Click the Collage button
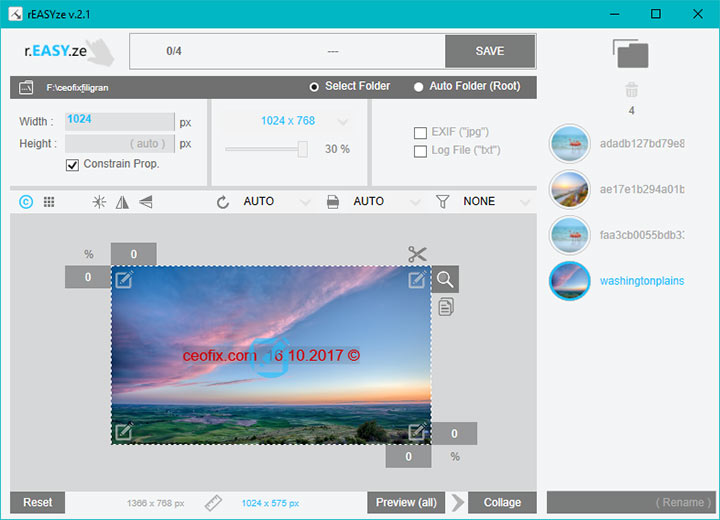The height and width of the screenshot is (520, 720). [502, 503]
